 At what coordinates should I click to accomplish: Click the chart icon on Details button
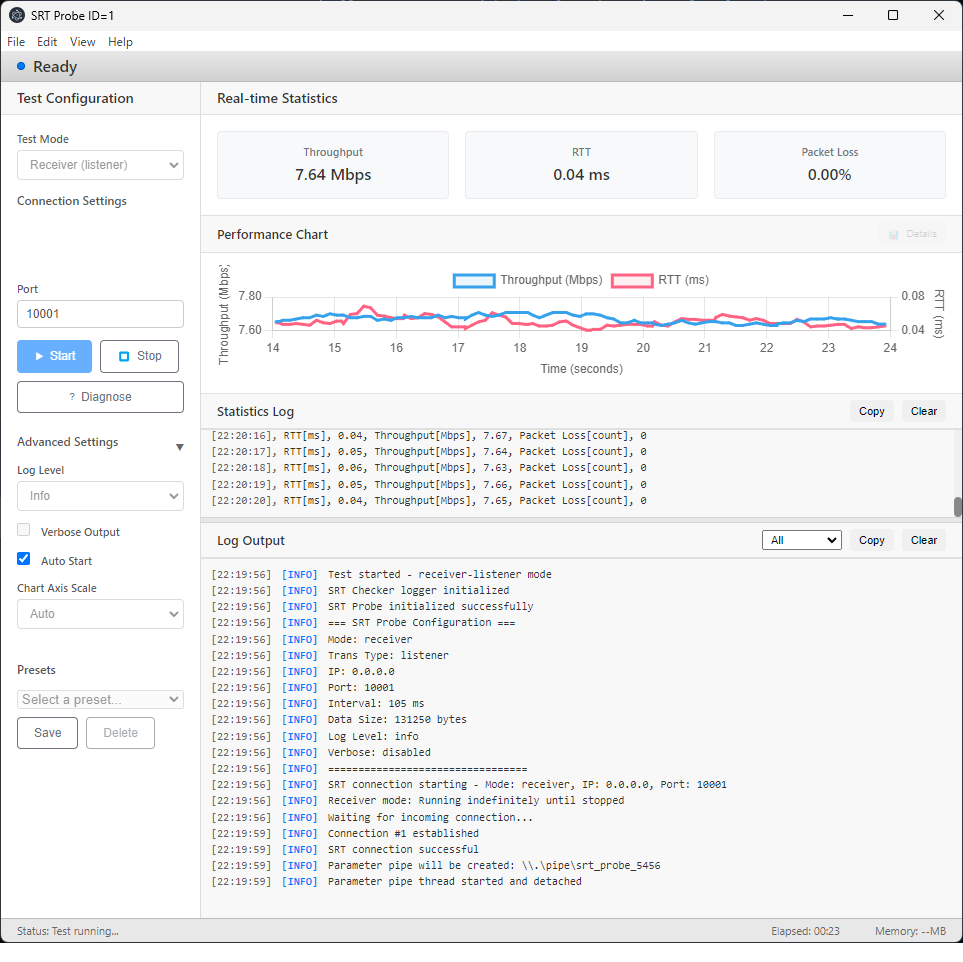(x=893, y=234)
